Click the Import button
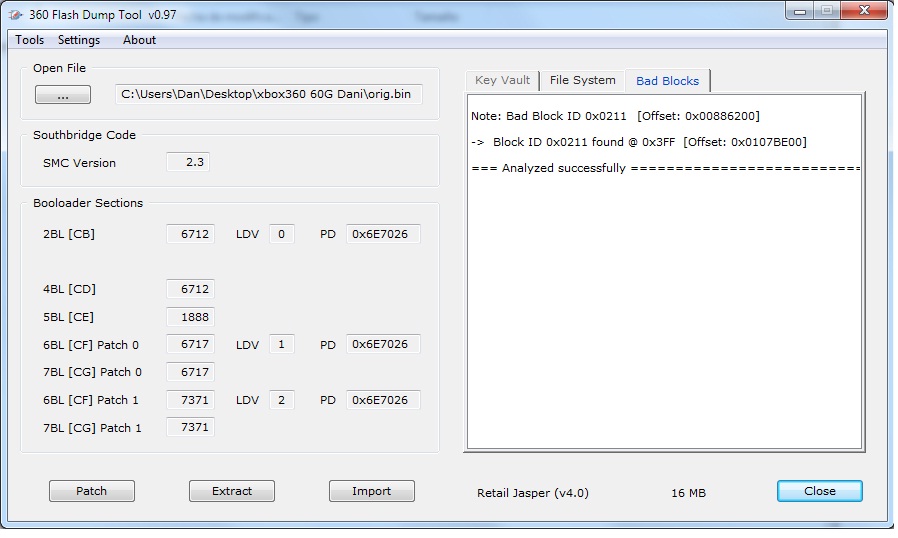898x538 pixels. click(372, 491)
